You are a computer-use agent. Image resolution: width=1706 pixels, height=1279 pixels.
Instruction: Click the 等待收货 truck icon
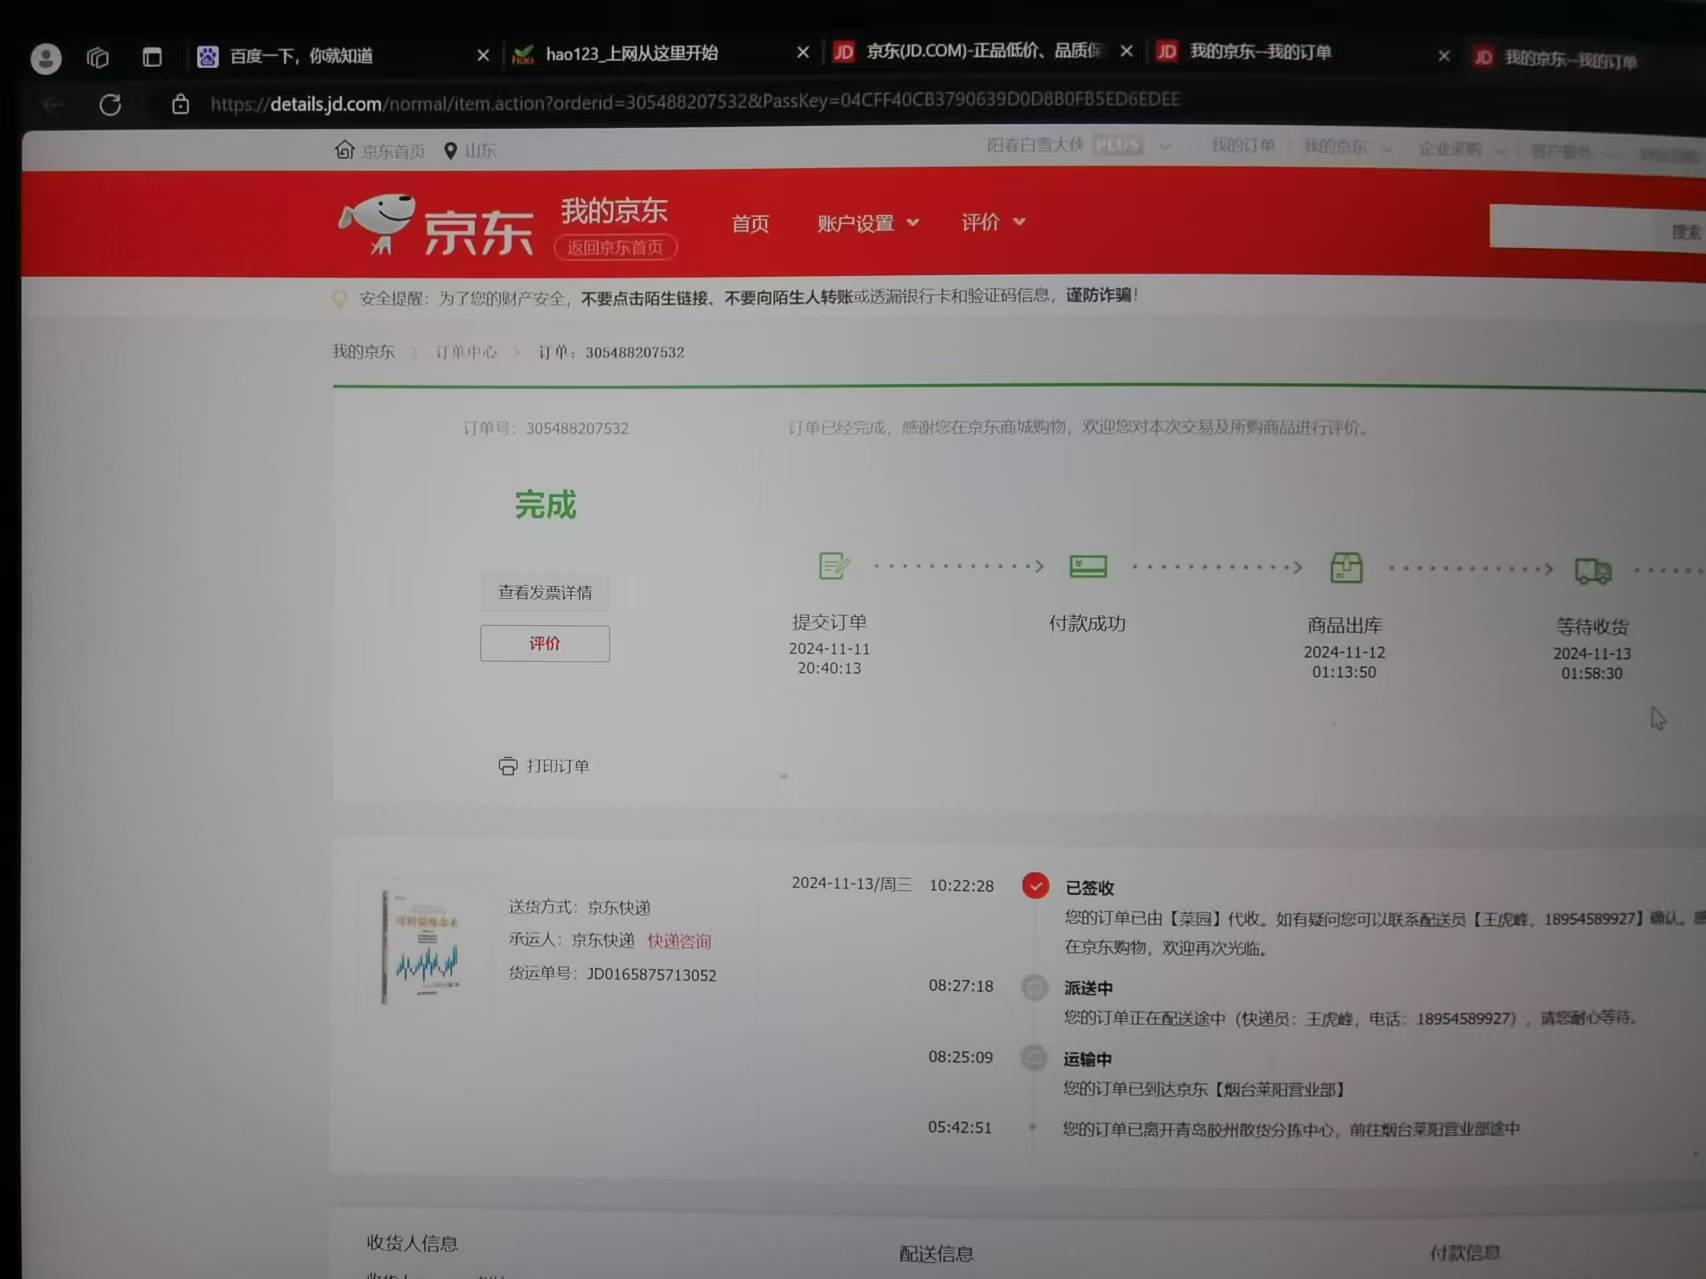pos(1593,570)
